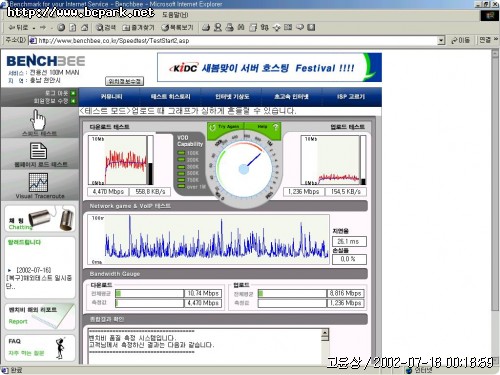Select the 154,5 KB/s upload value
500x375 pixels.
[346, 192]
